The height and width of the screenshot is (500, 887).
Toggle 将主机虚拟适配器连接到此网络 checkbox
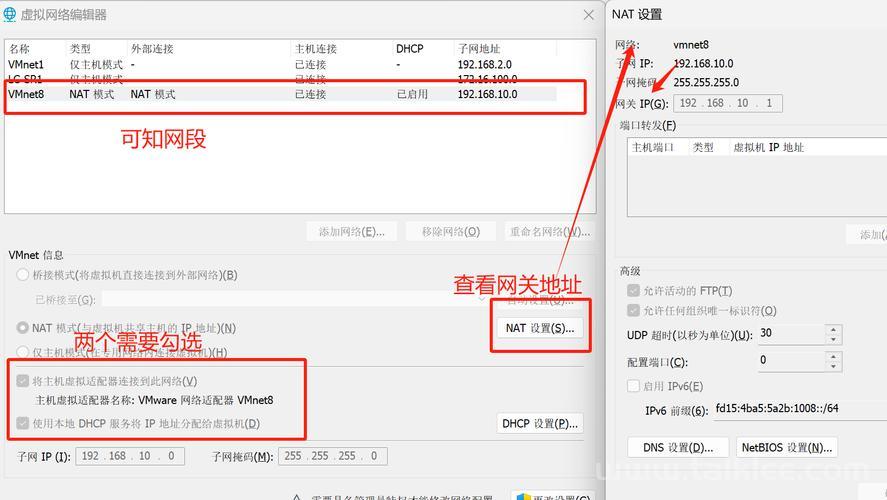[x=23, y=381]
